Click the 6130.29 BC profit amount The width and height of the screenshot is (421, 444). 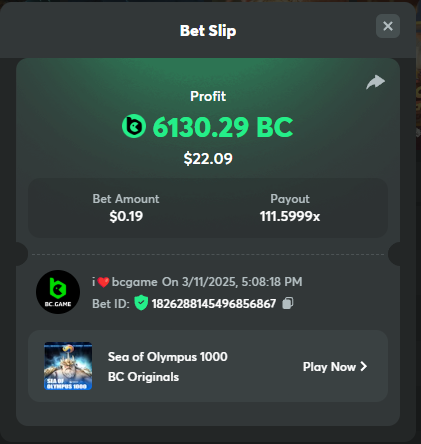click(x=223, y=127)
